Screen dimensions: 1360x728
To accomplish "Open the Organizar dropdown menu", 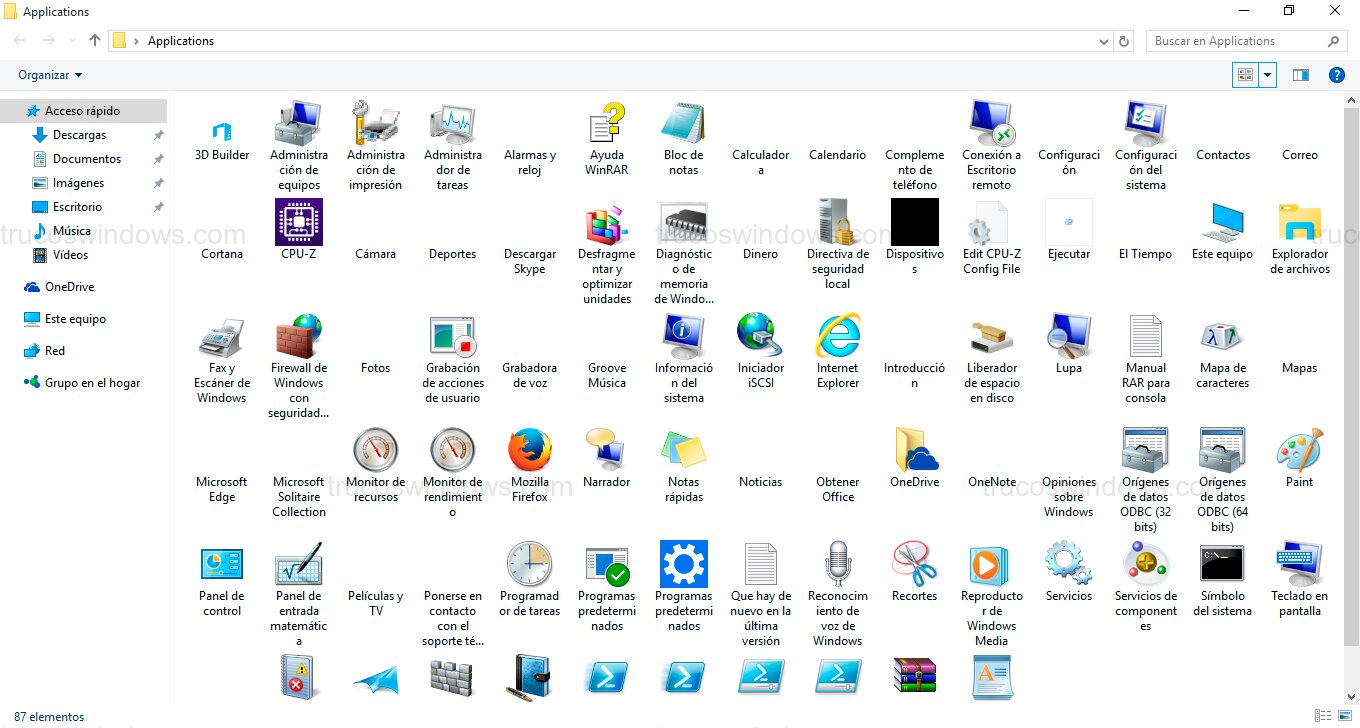I will (50, 75).
